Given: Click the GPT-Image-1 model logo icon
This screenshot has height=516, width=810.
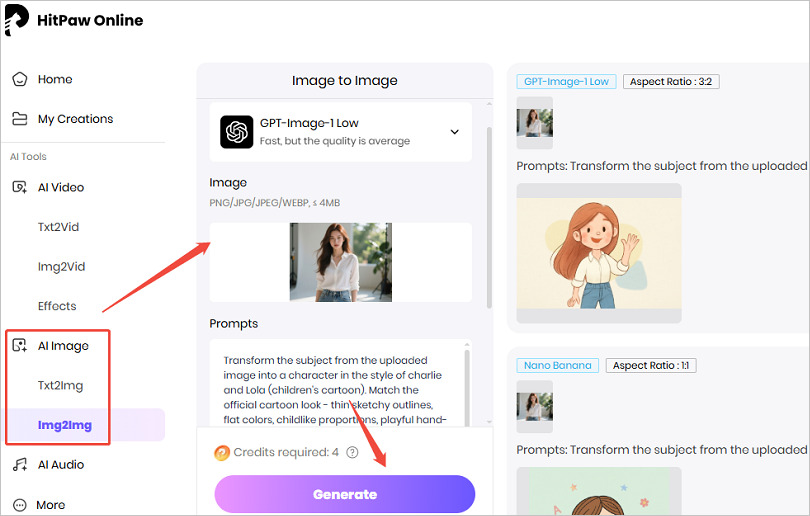Looking at the screenshot, I should [237, 132].
